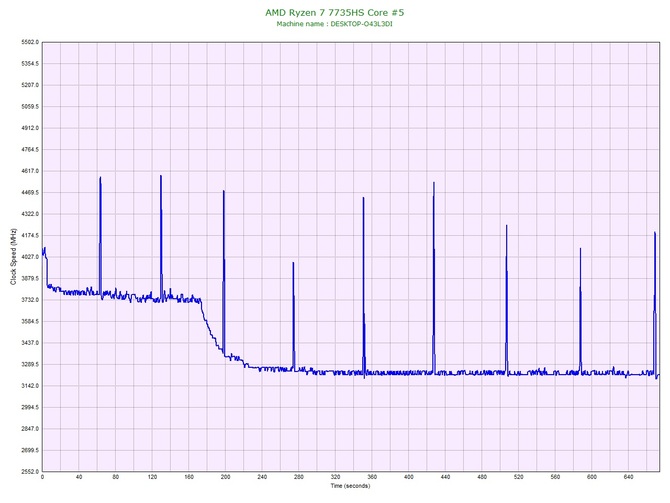Click the clock spike near 274 seconds
Screen dimensions: 670x503
click(x=293, y=315)
